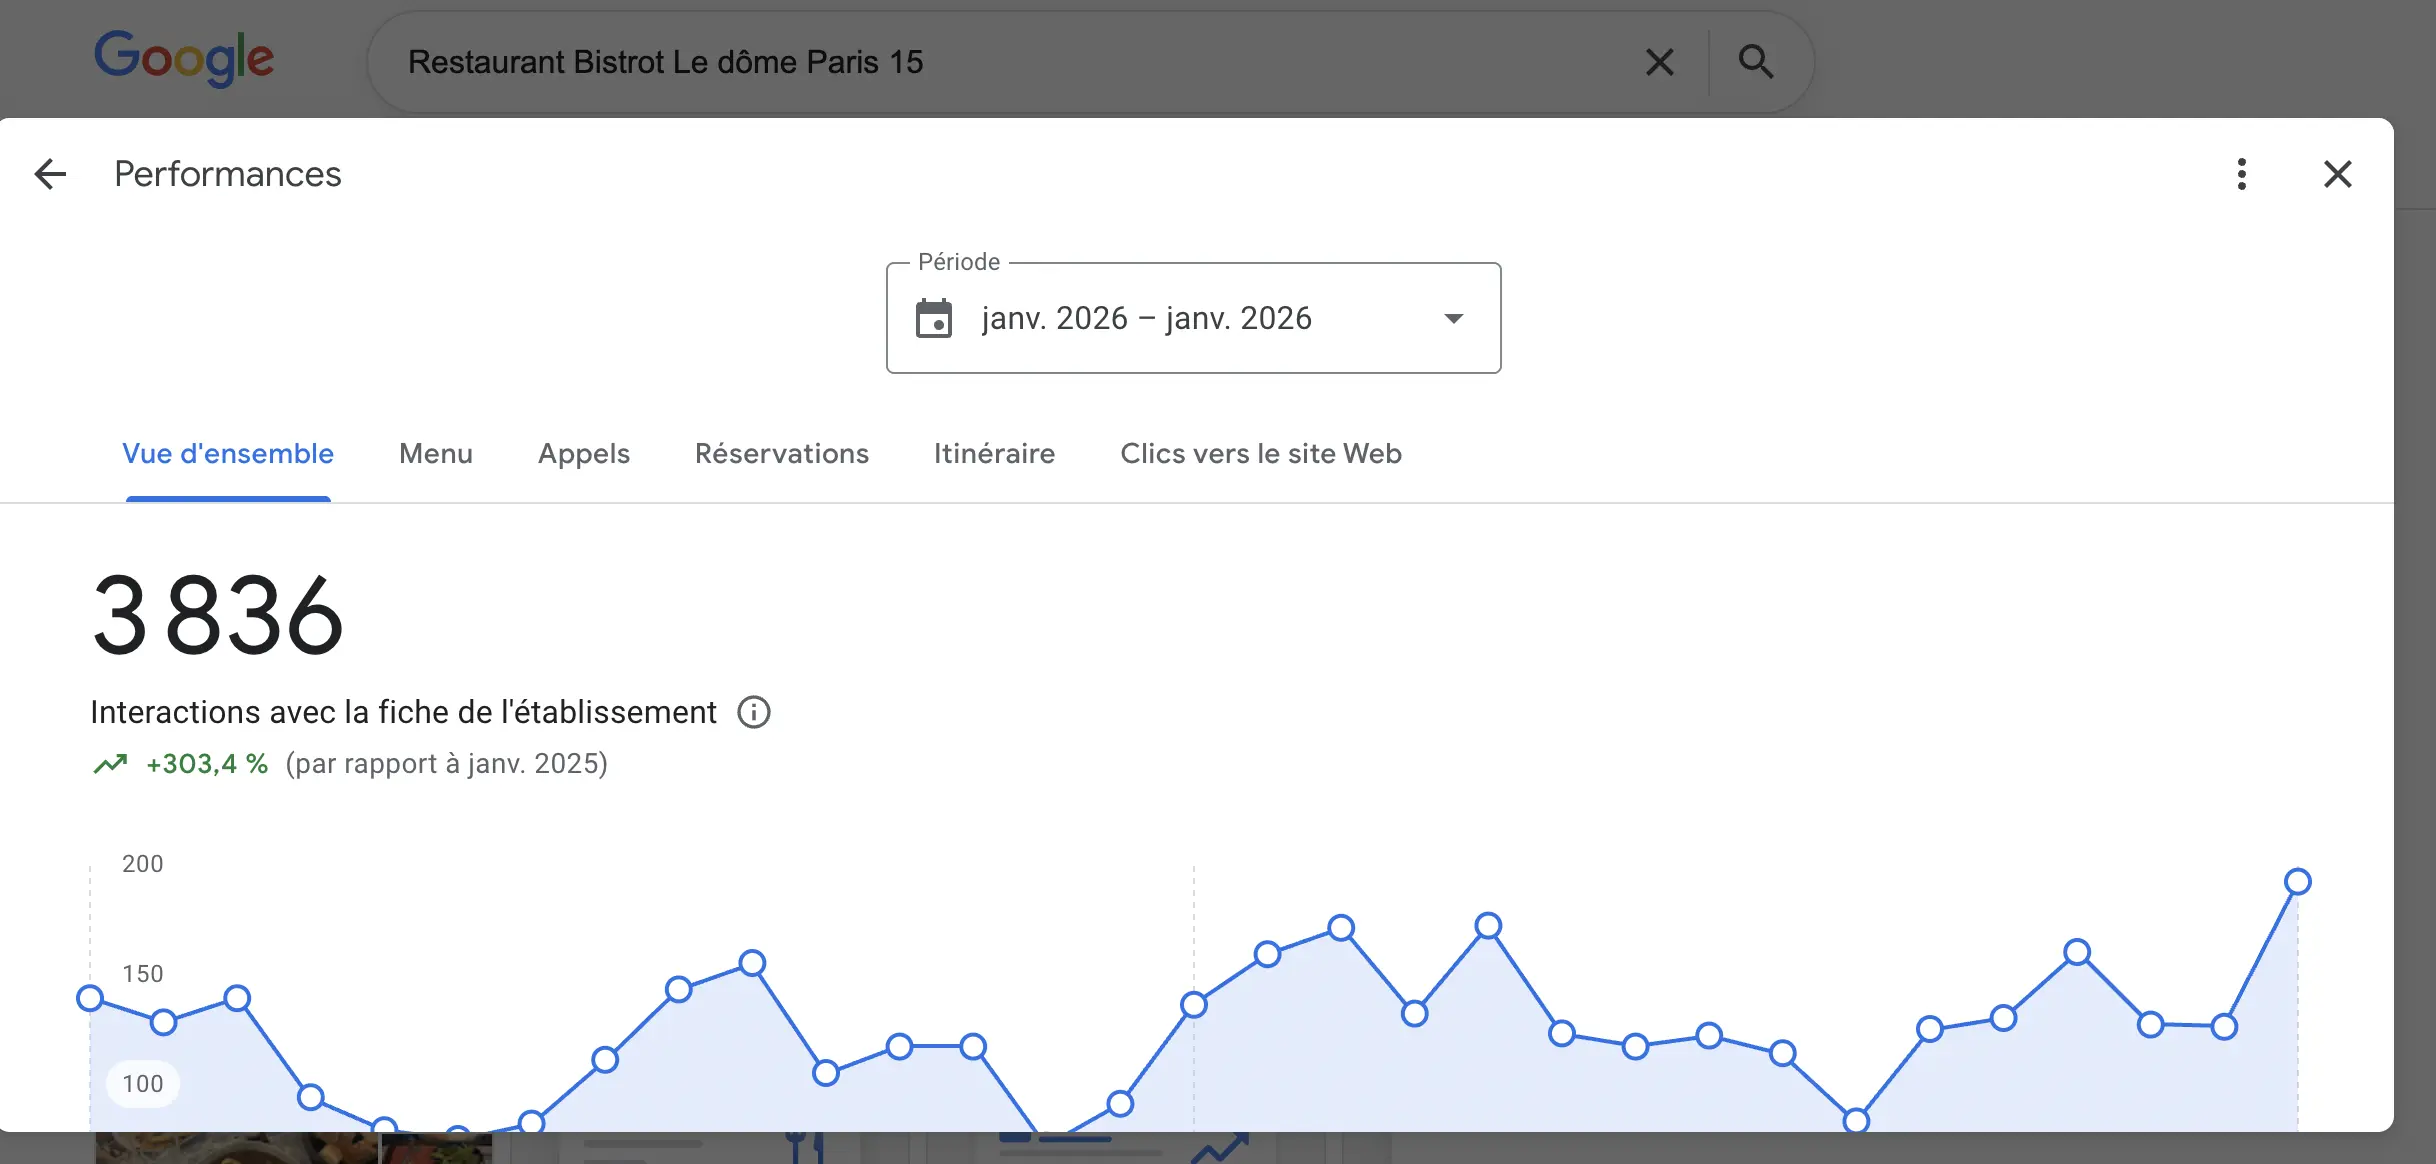Click the back arrow next to Performances
Screen dimensions: 2436x1164
pyautogui.click(x=50, y=174)
